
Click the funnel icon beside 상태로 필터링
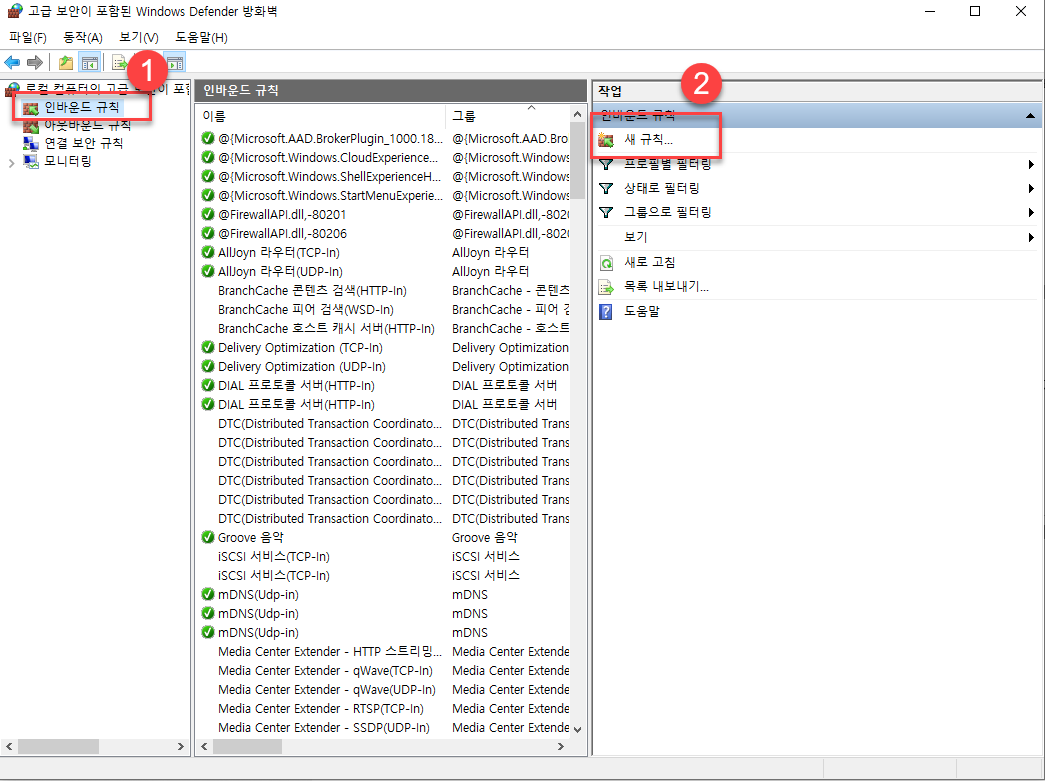pos(606,189)
